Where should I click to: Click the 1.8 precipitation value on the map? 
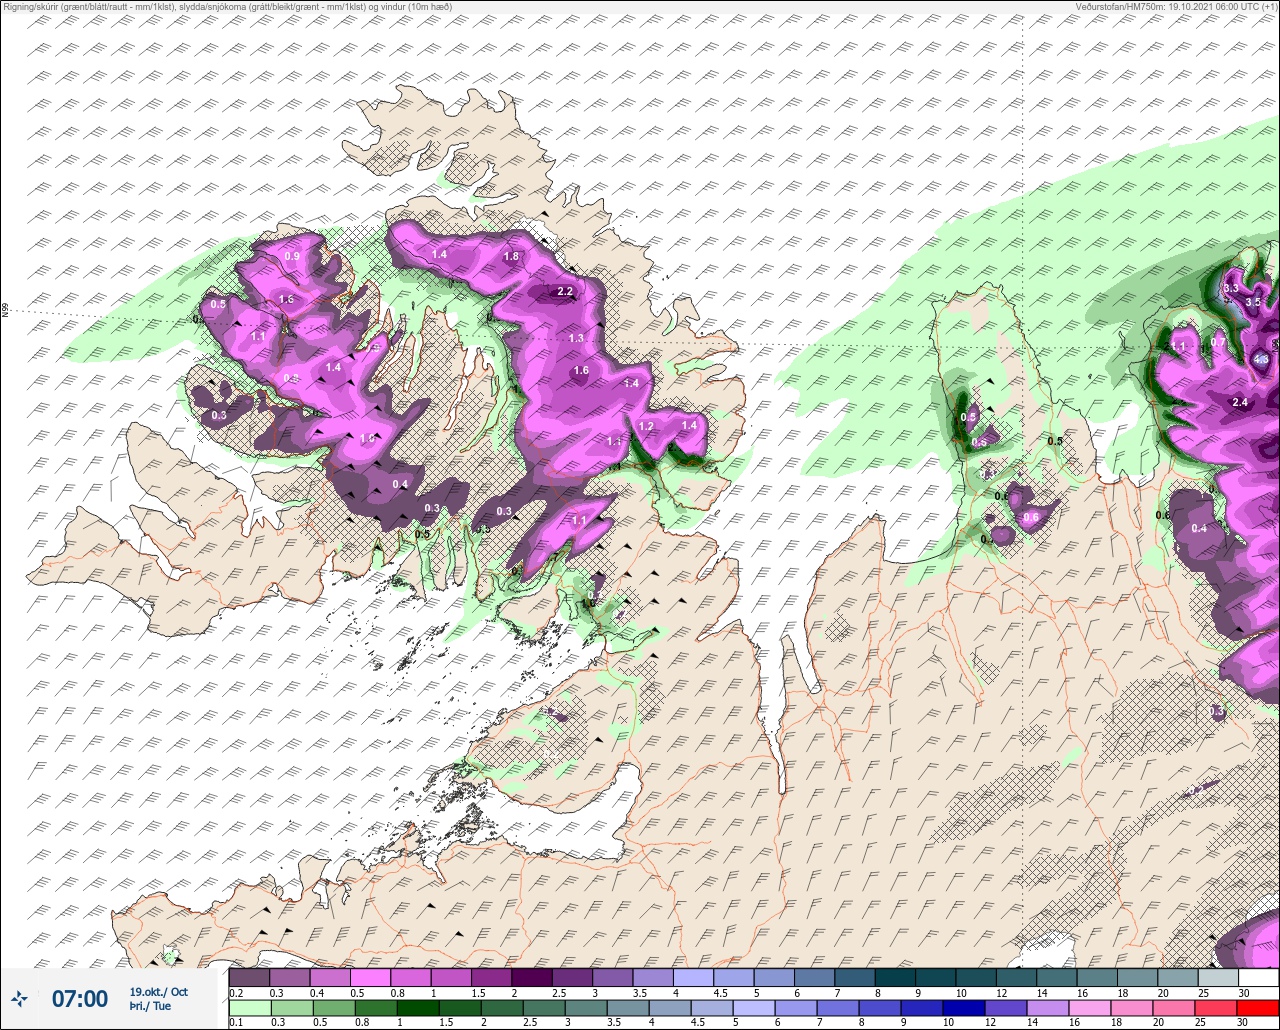pyautogui.click(x=511, y=257)
